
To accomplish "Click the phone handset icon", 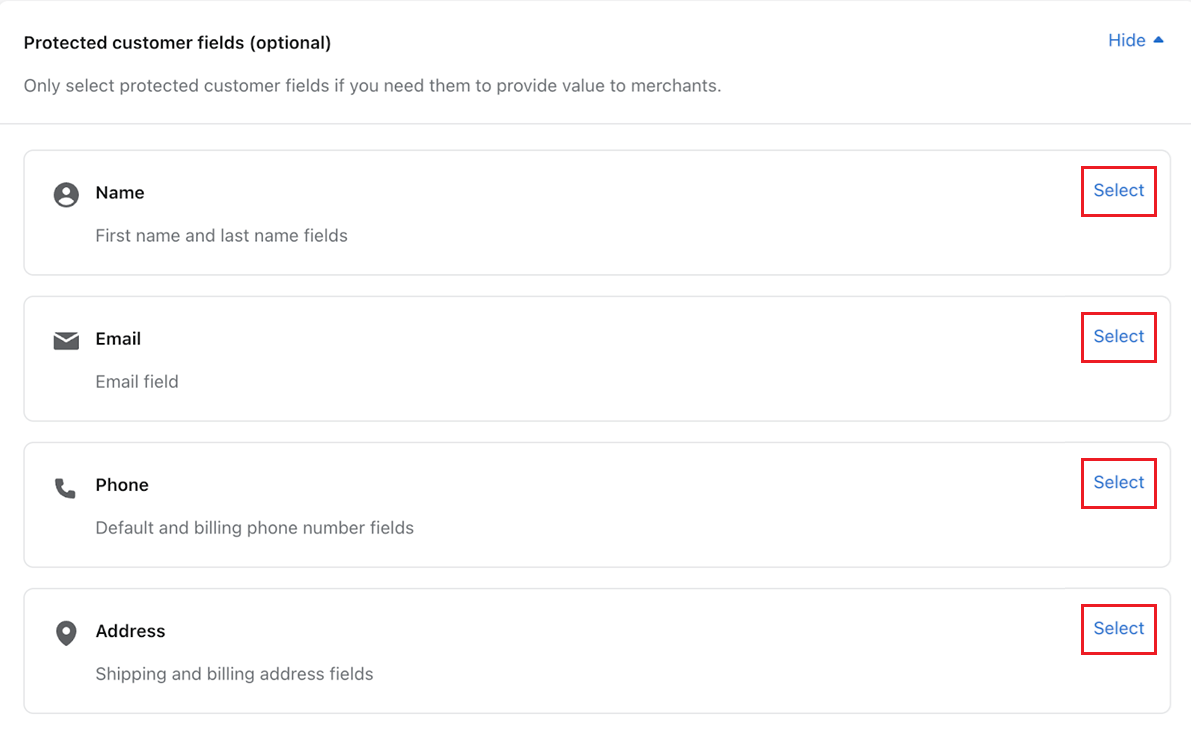I will (66, 488).
